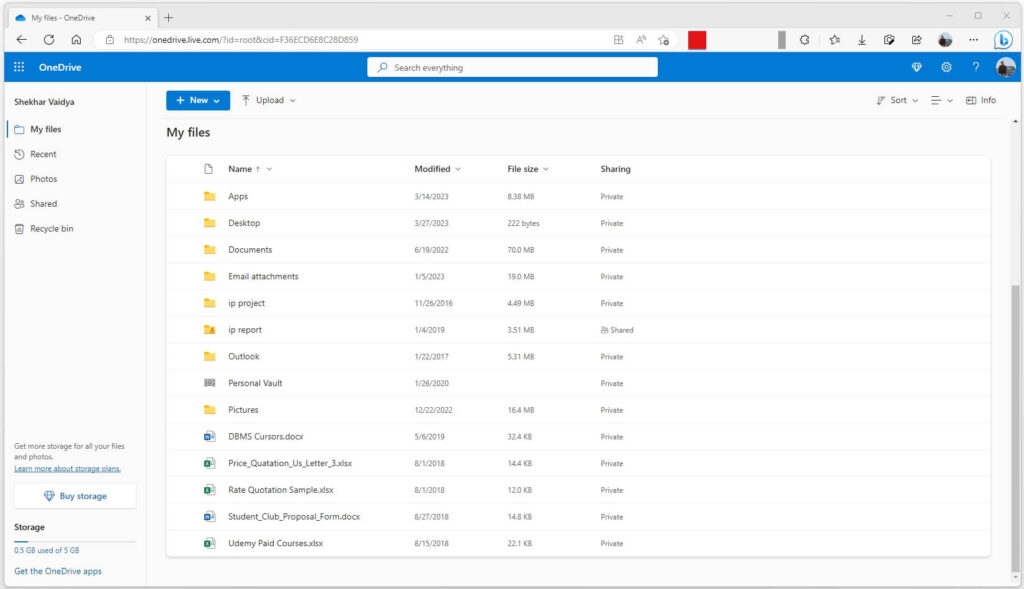Click the storage usage progress bar
1024x589 pixels.
[74, 541]
